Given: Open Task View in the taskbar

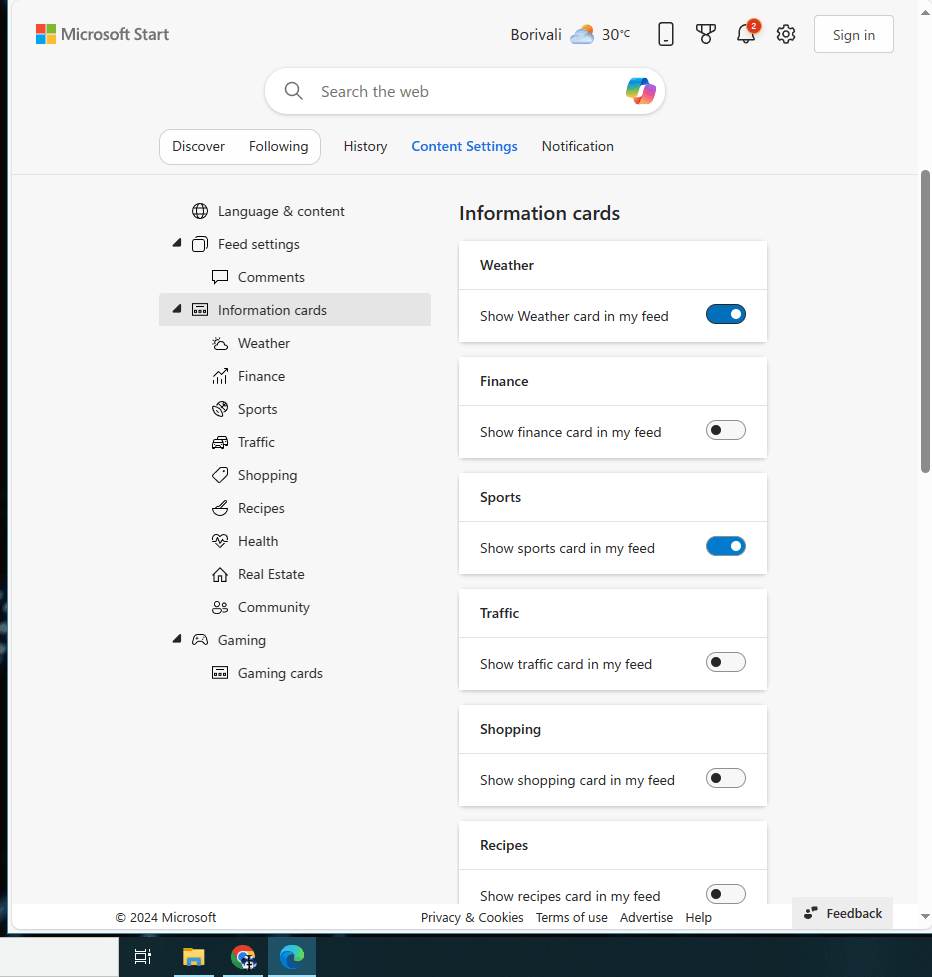Looking at the screenshot, I should (143, 956).
